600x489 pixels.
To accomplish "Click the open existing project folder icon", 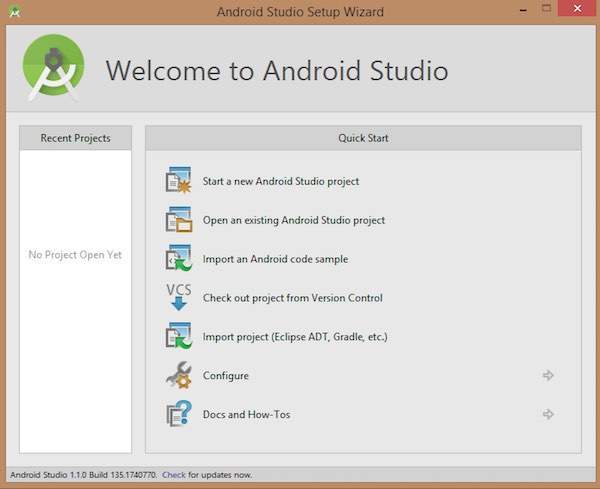I will (x=178, y=219).
